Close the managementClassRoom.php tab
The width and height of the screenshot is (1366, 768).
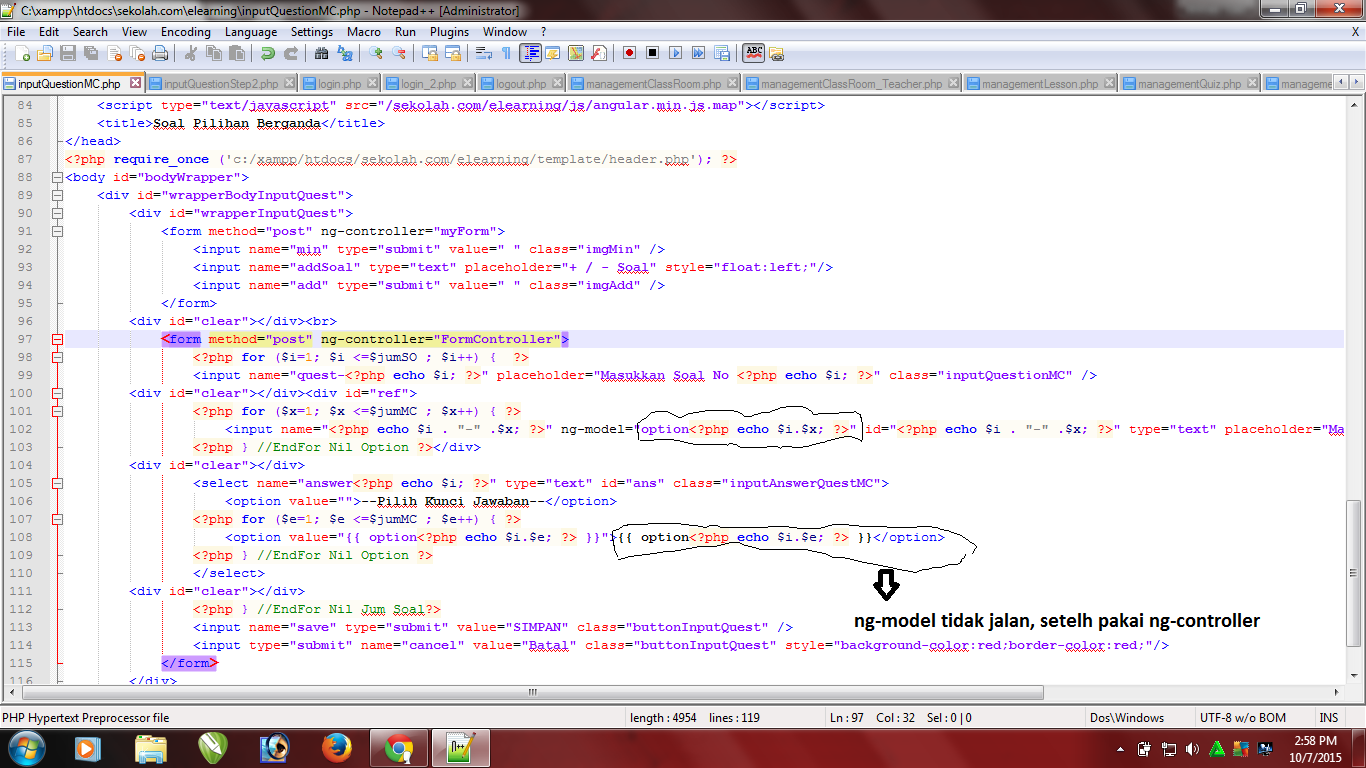pyautogui.click(x=734, y=84)
